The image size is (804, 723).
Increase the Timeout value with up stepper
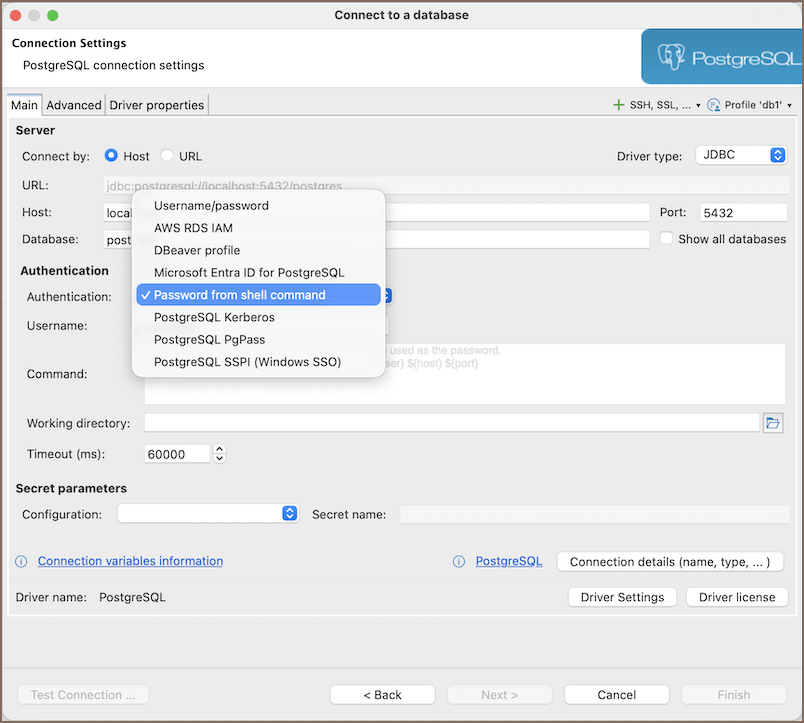pyautogui.click(x=219, y=449)
